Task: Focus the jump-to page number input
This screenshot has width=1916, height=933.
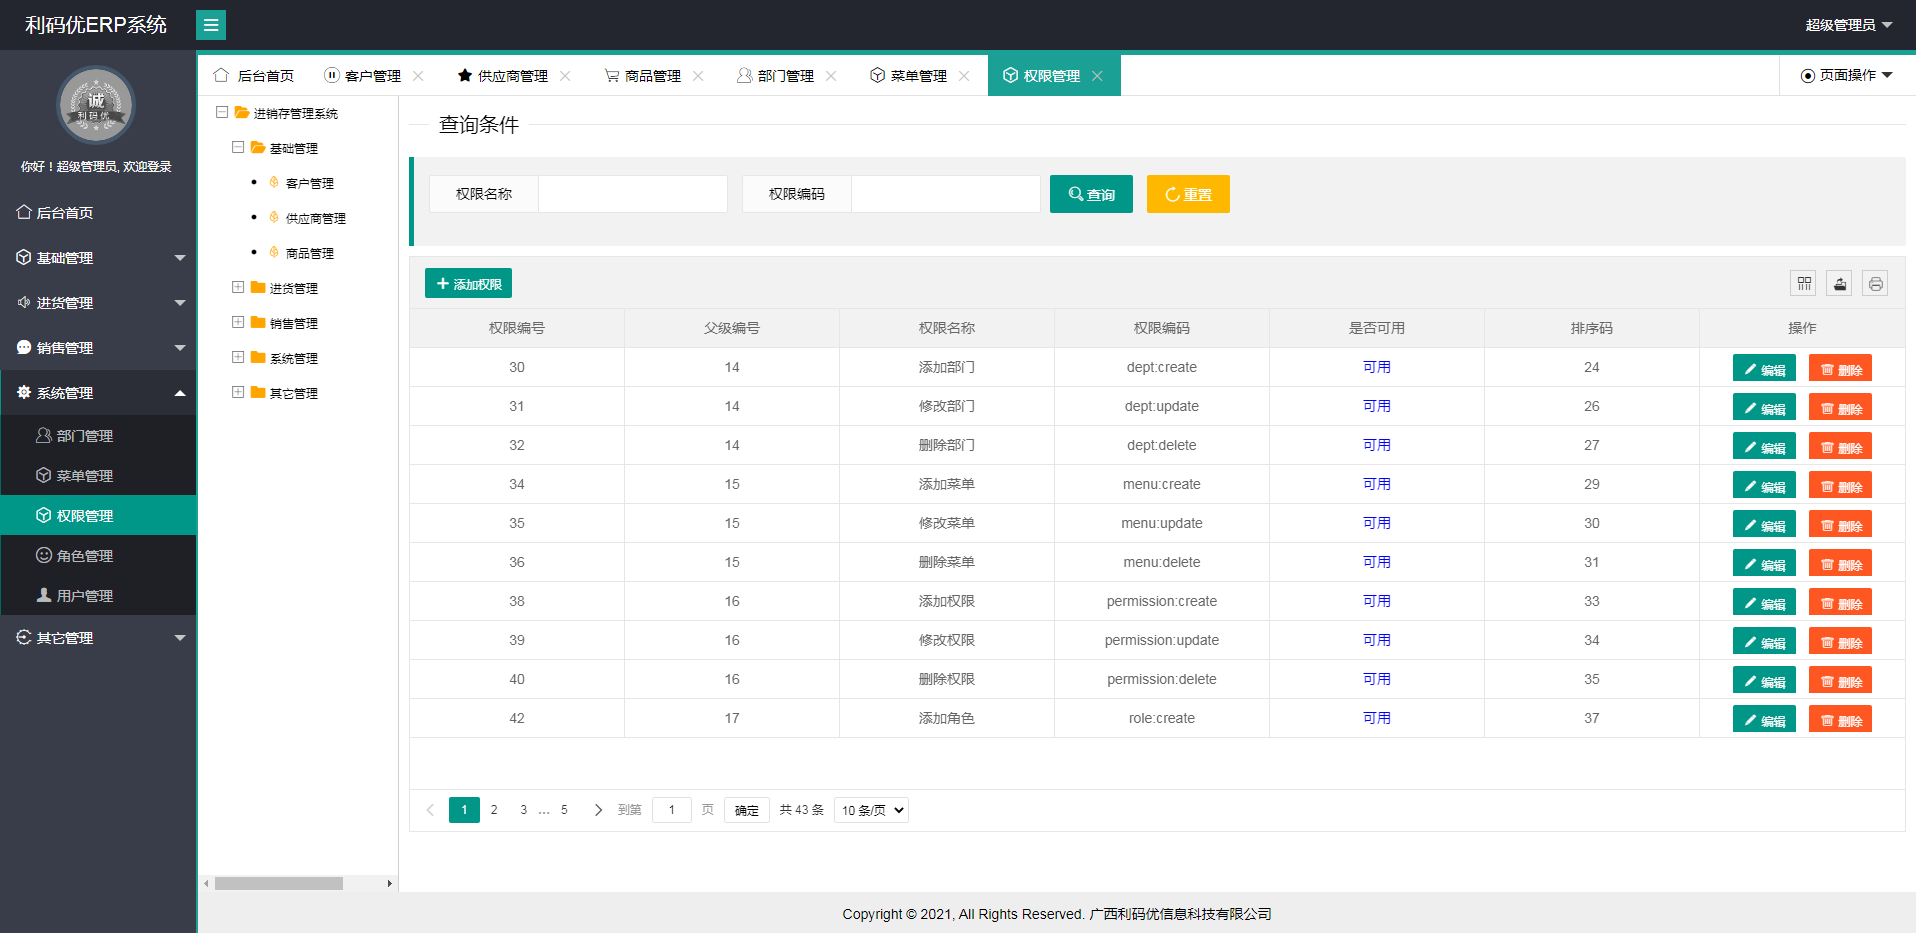Action: tap(672, 810)
